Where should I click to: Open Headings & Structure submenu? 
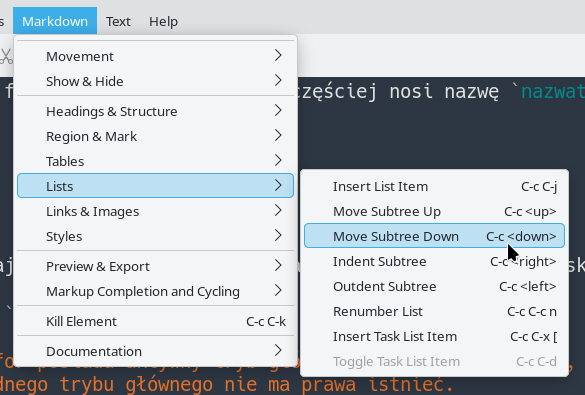point(155,111)
